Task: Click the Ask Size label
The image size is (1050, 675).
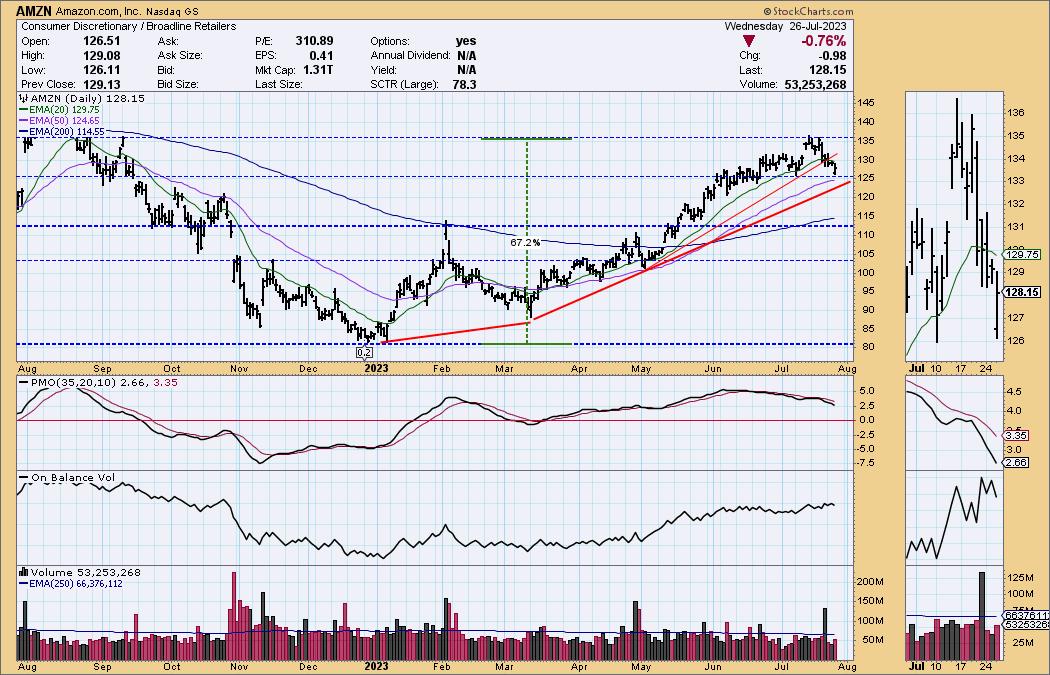Action: (x=179, y=56)
